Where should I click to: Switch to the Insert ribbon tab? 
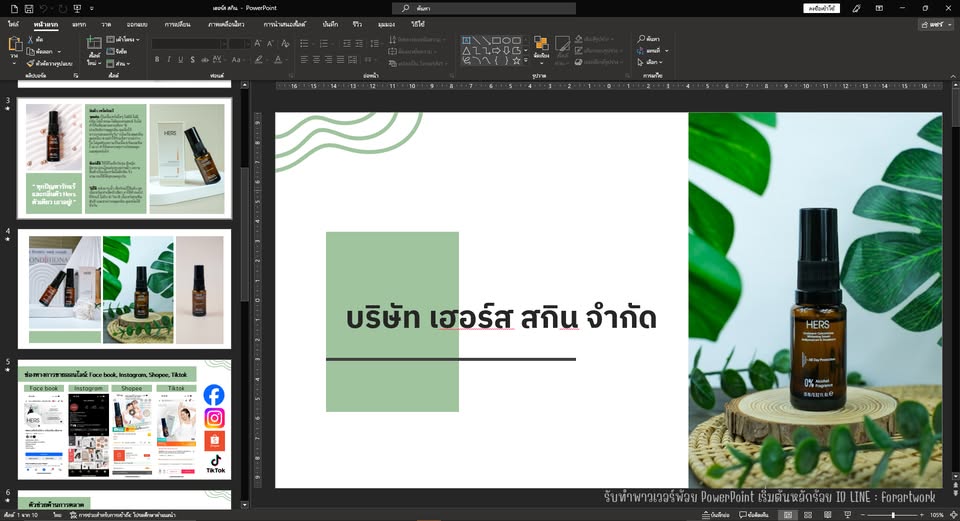tap(79, 24)
